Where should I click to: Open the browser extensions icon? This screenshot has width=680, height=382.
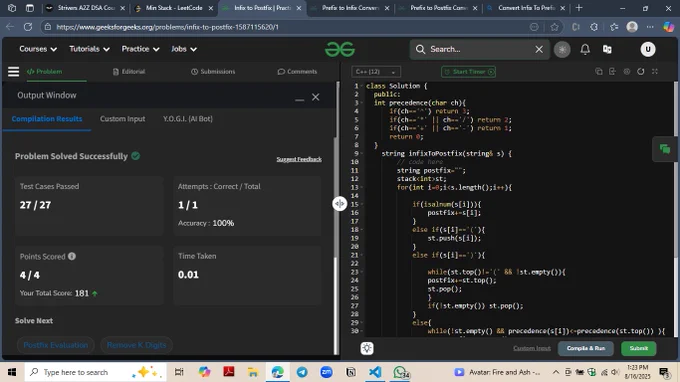point(594,27)
